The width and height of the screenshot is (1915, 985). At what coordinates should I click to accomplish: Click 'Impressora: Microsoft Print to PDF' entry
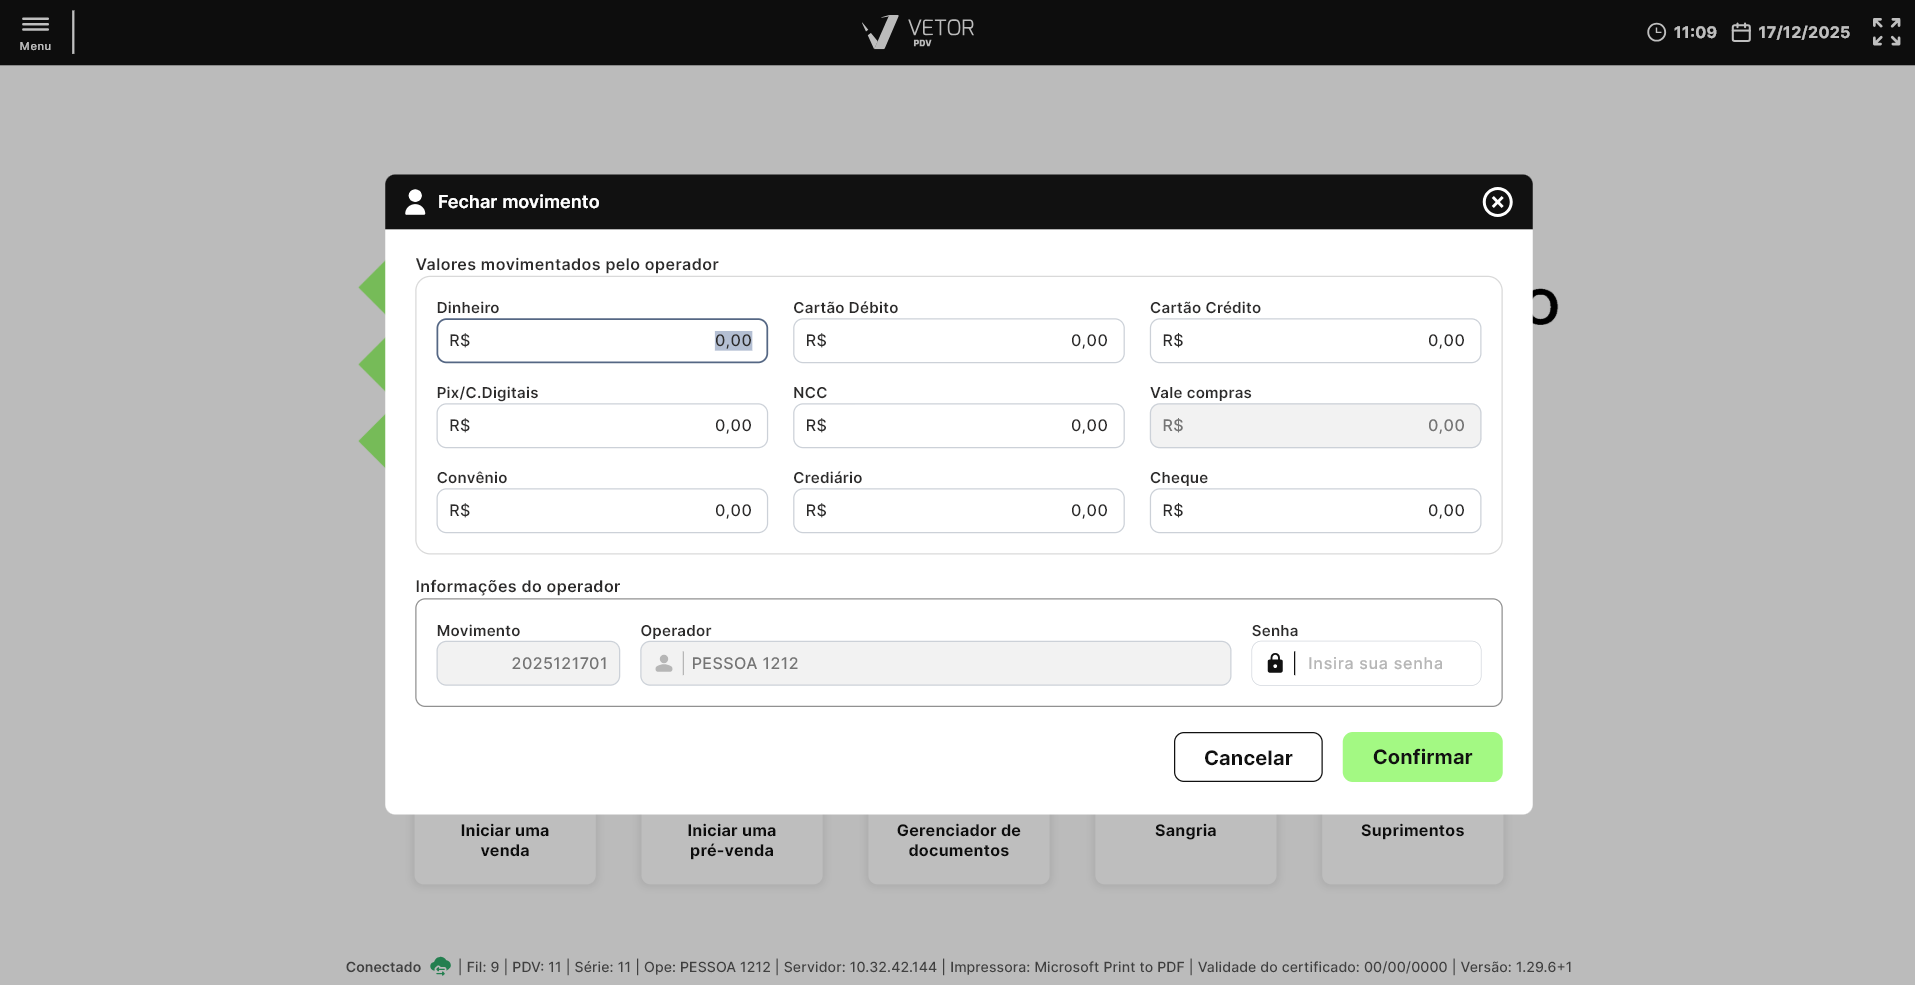point(1067,967)
